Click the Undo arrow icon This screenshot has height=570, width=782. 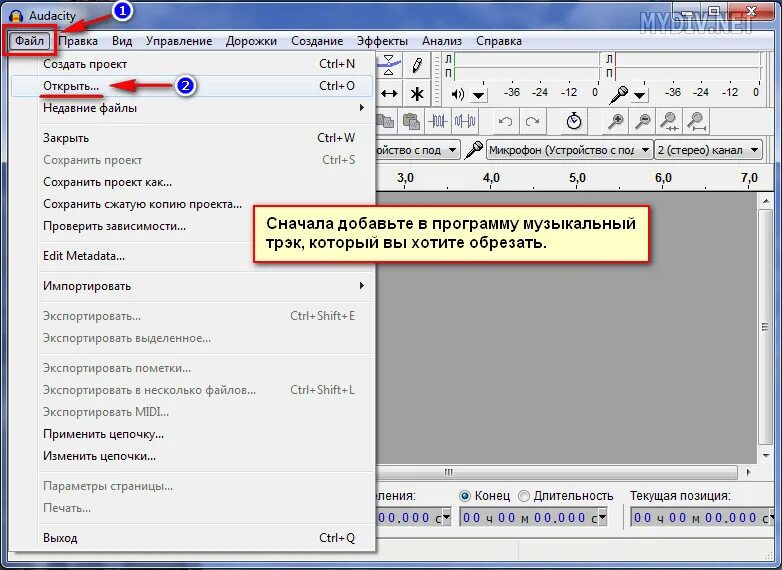point(505,121)
